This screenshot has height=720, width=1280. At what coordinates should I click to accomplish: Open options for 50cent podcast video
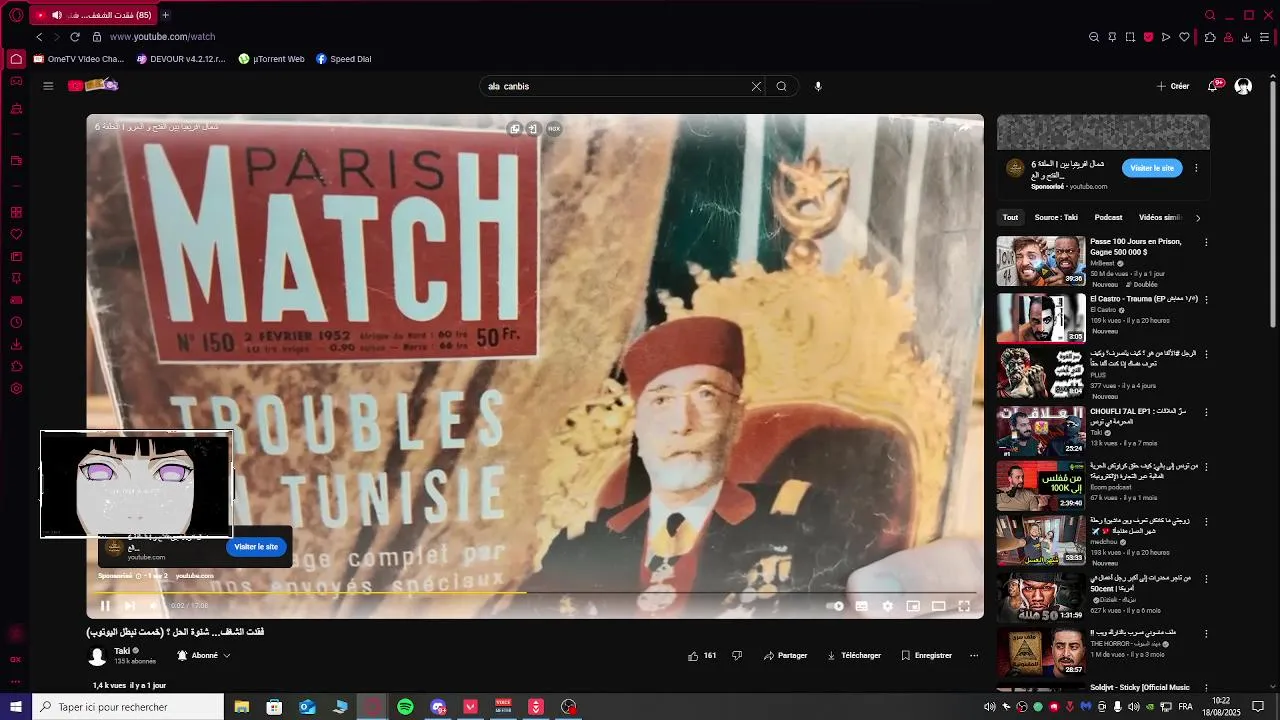(x=1206, y=578)
